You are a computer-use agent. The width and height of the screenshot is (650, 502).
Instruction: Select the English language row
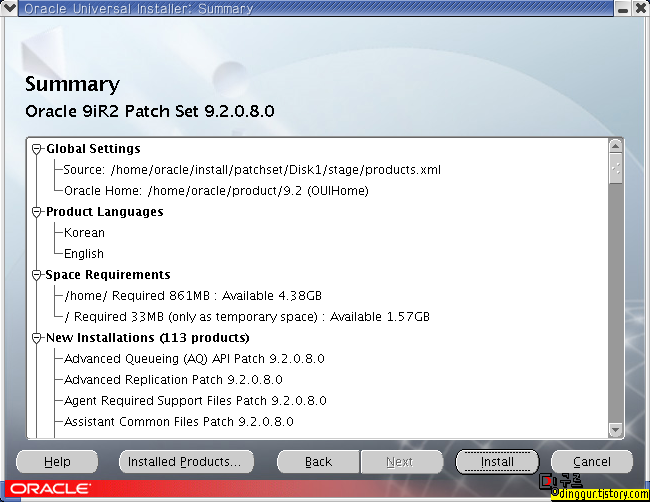(x=84, y=254)
